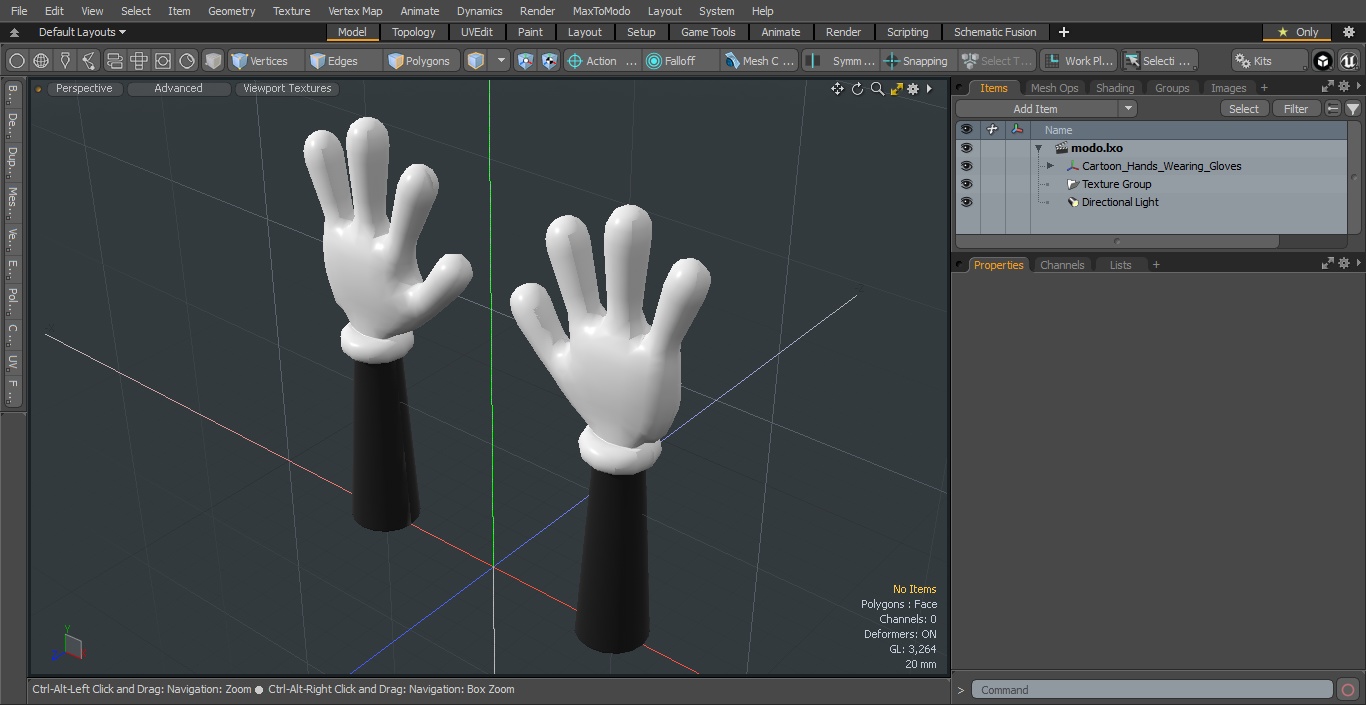1366x705 pixels.
Task: Click the clock-like circle tool icon
Action: pos(187,61)
